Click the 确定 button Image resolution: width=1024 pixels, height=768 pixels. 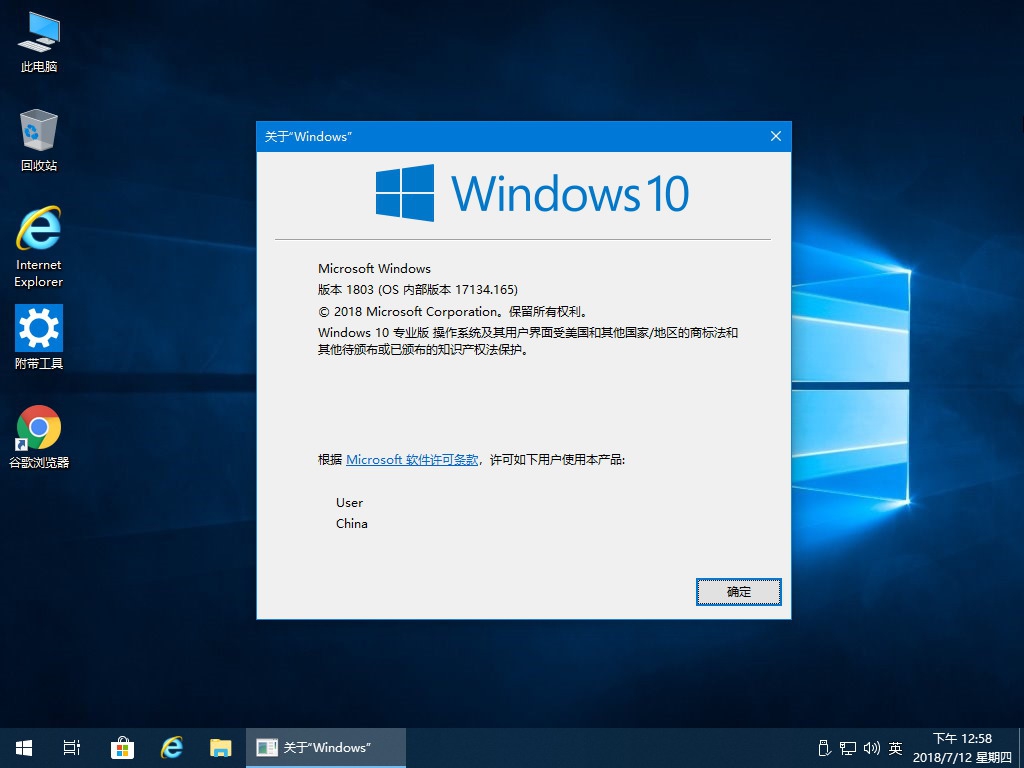tap(739, 592)
